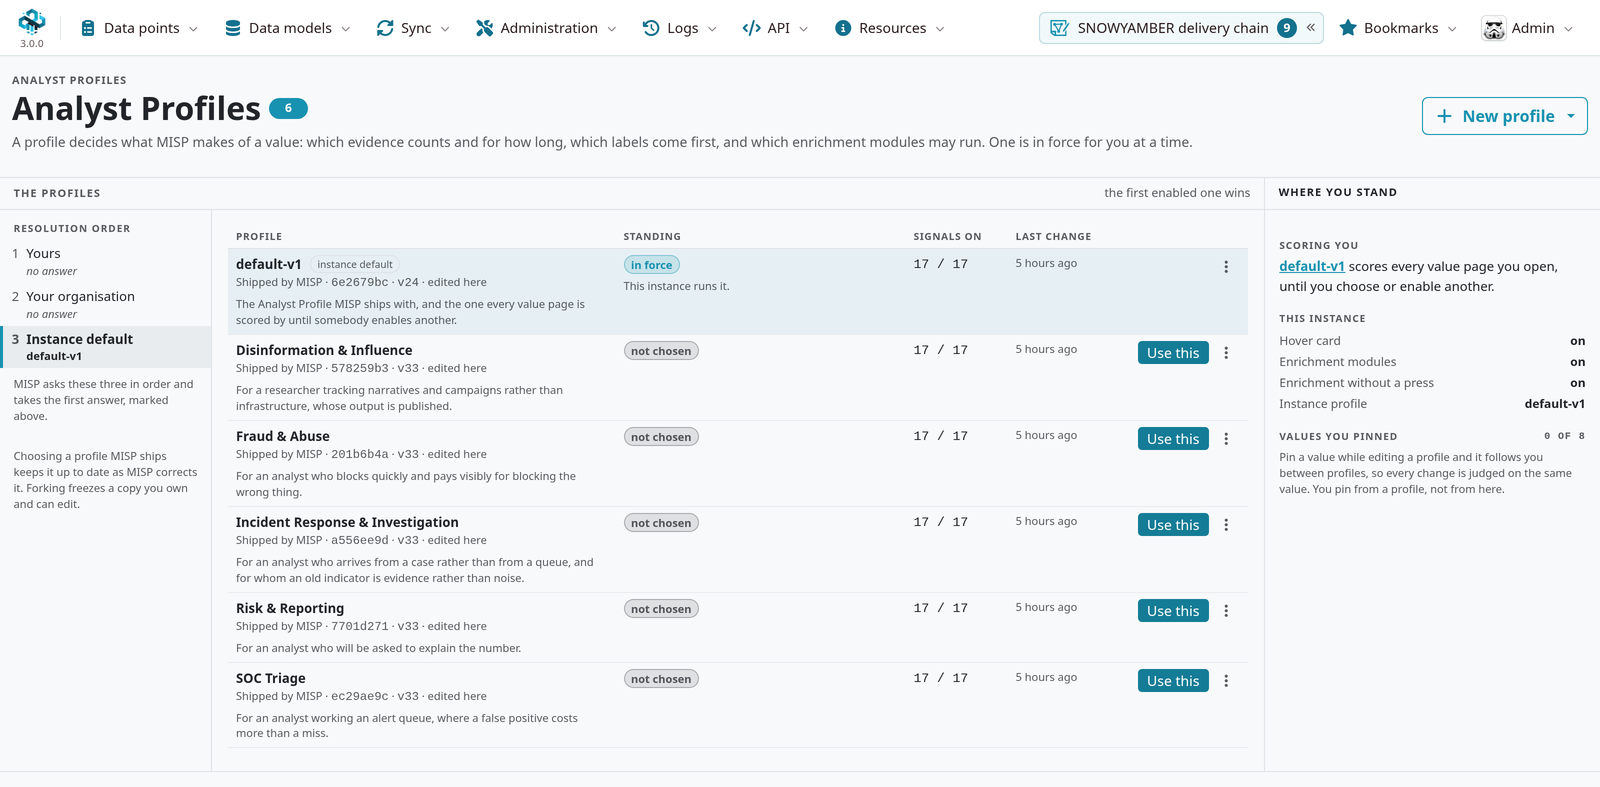Use the Fraud & Abuse profile
1600x787 pixels.
[x=1173, y=439]
